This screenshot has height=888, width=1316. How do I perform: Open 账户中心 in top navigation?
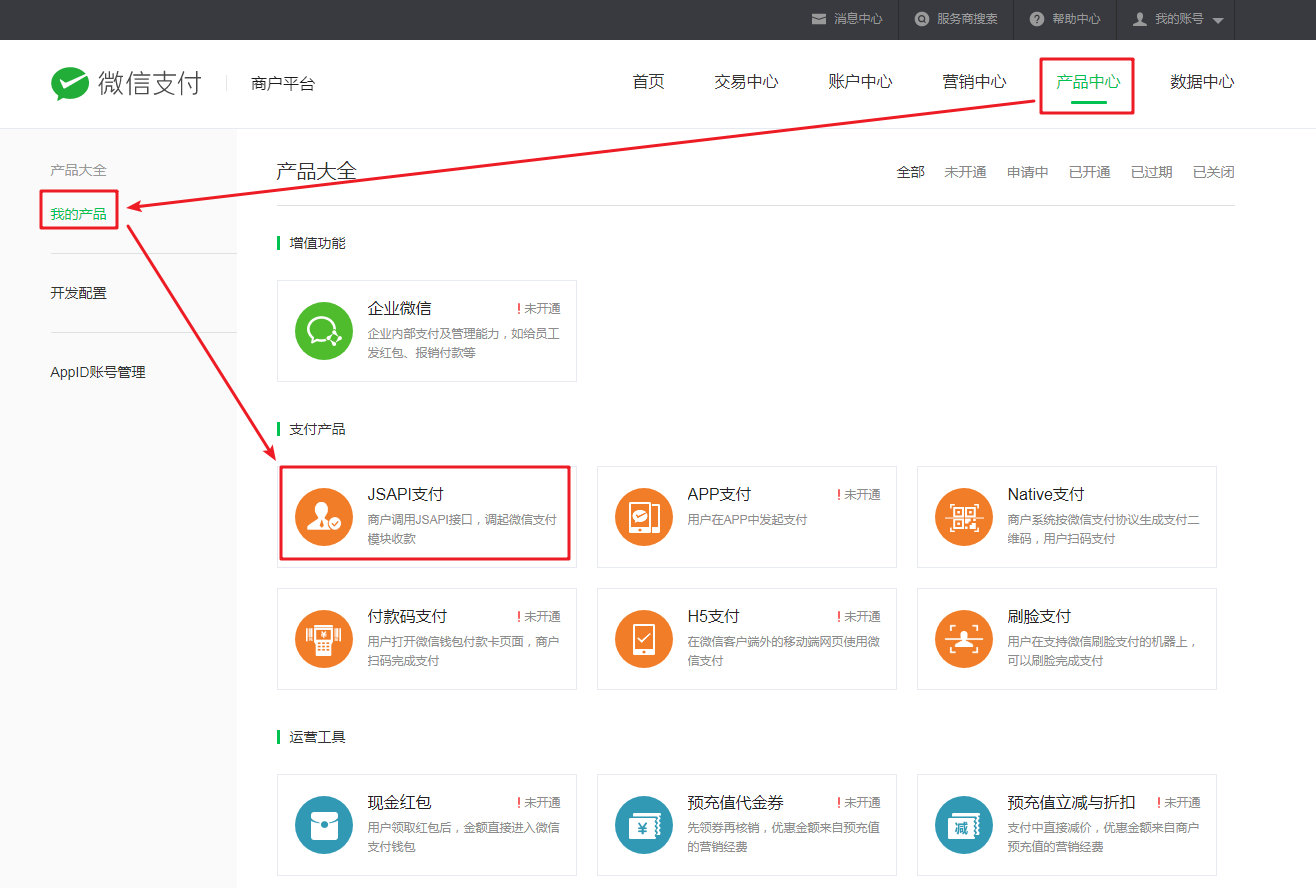pos(860,82)
